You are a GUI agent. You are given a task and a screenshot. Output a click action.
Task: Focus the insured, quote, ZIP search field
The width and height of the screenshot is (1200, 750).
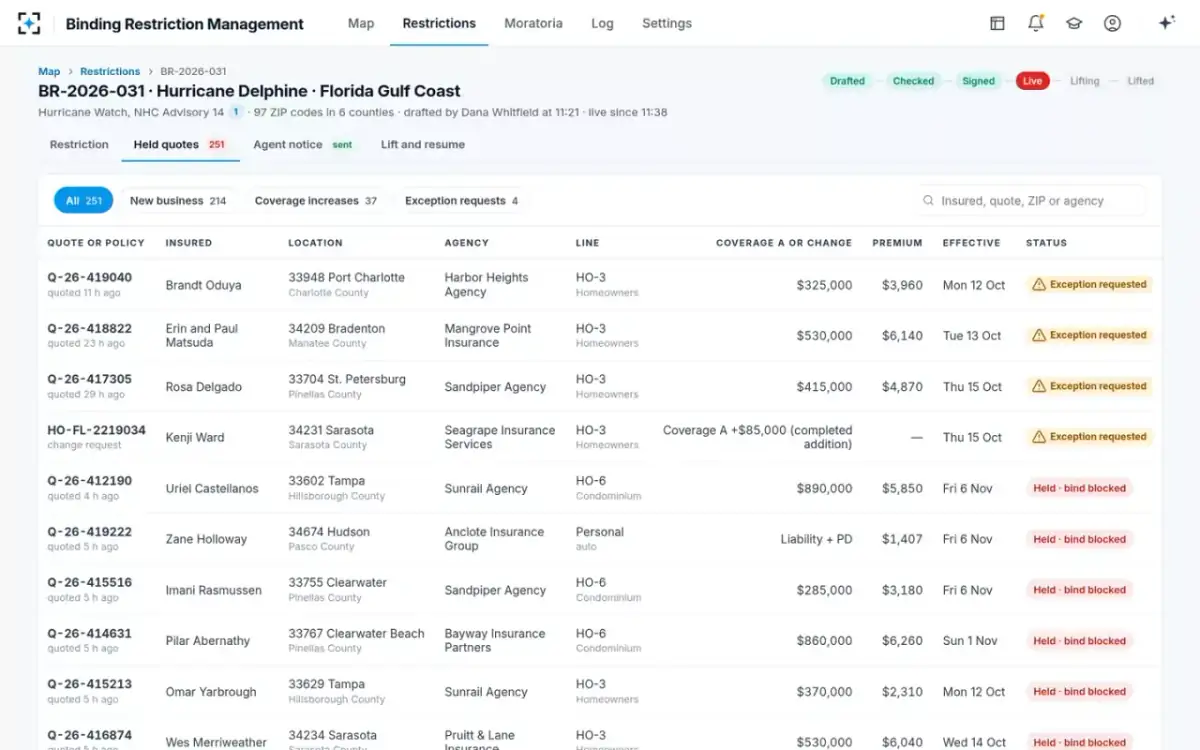pos(1031,201)
